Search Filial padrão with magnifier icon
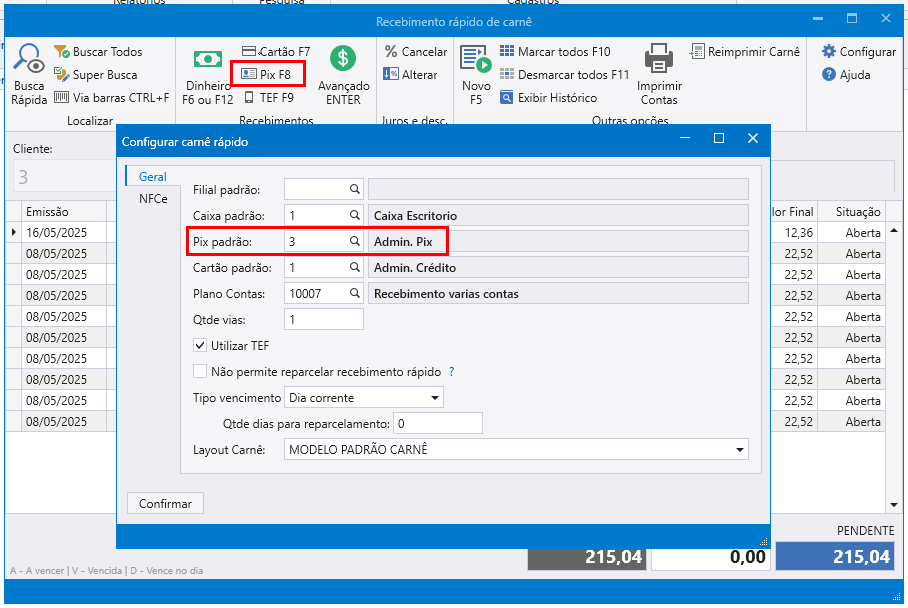The width and height of the screenshot is (908, 608). tap(354, 189)
